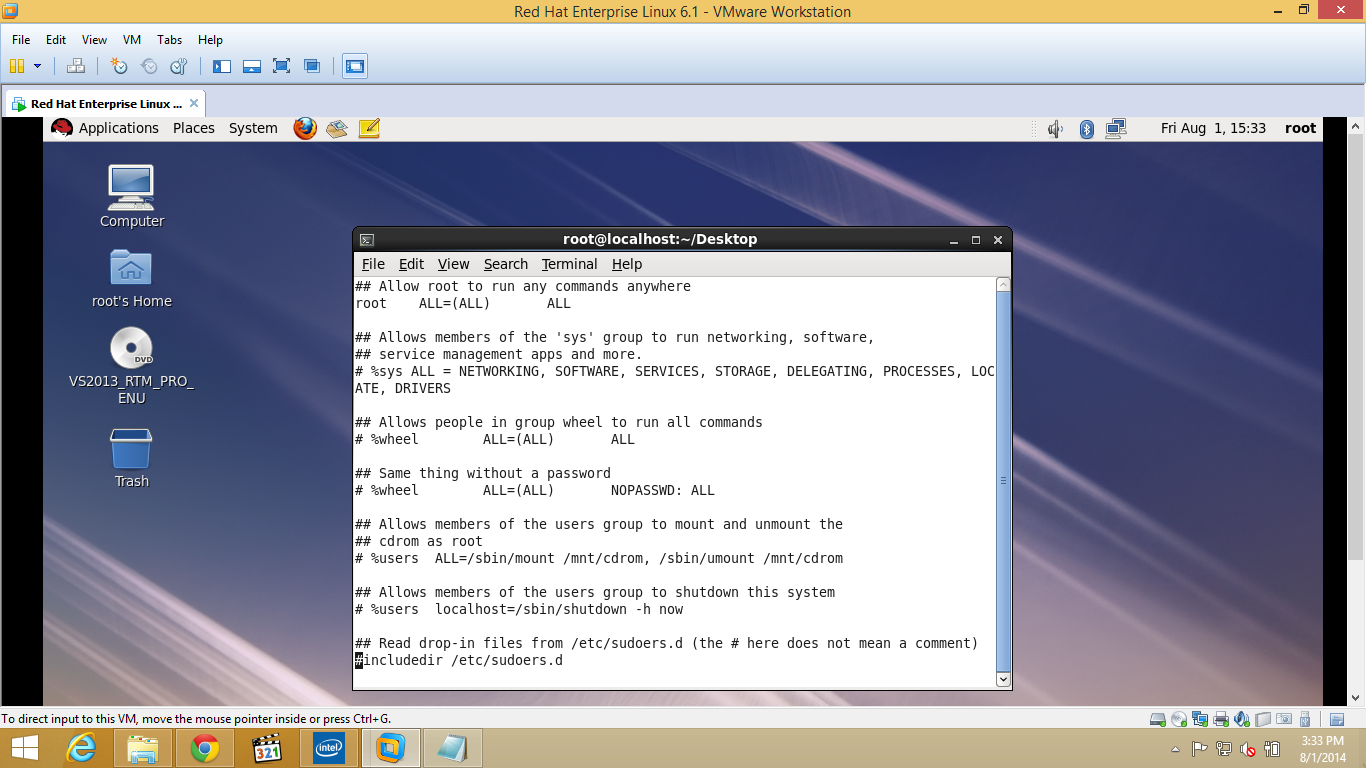Screen dimensions: 1366x768
Task: Launch the mail client icon in GNOME panel
Action: (x=337, y=128)
